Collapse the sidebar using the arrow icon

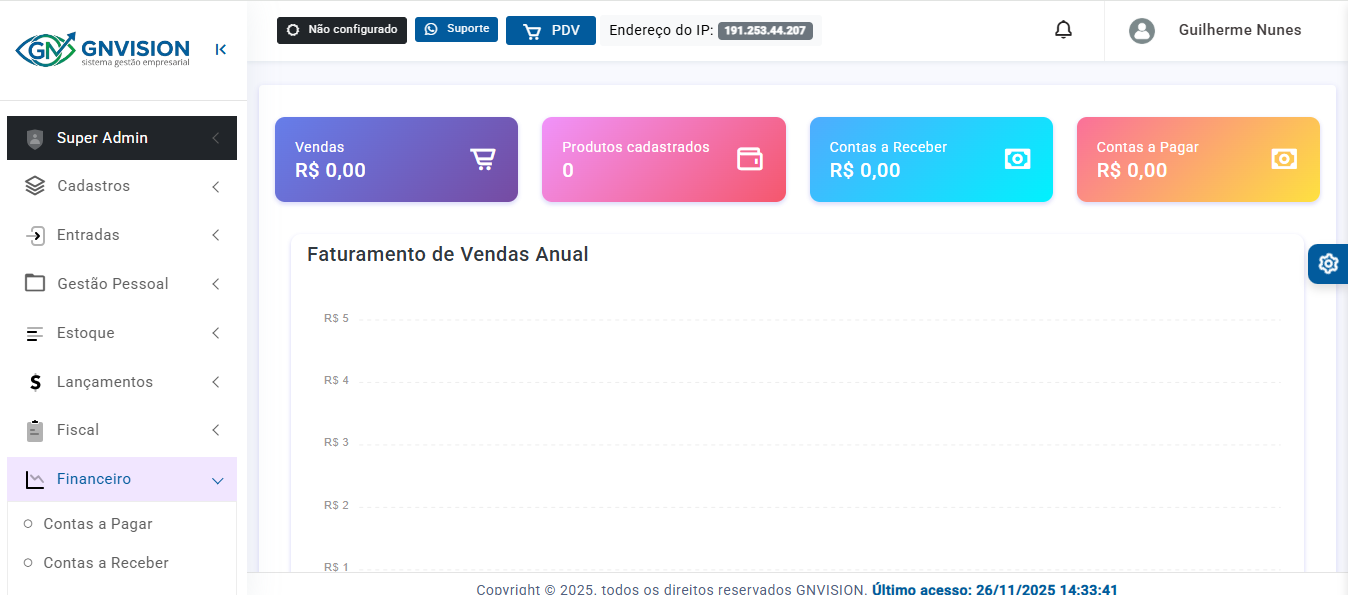click(x=220, y=49)
